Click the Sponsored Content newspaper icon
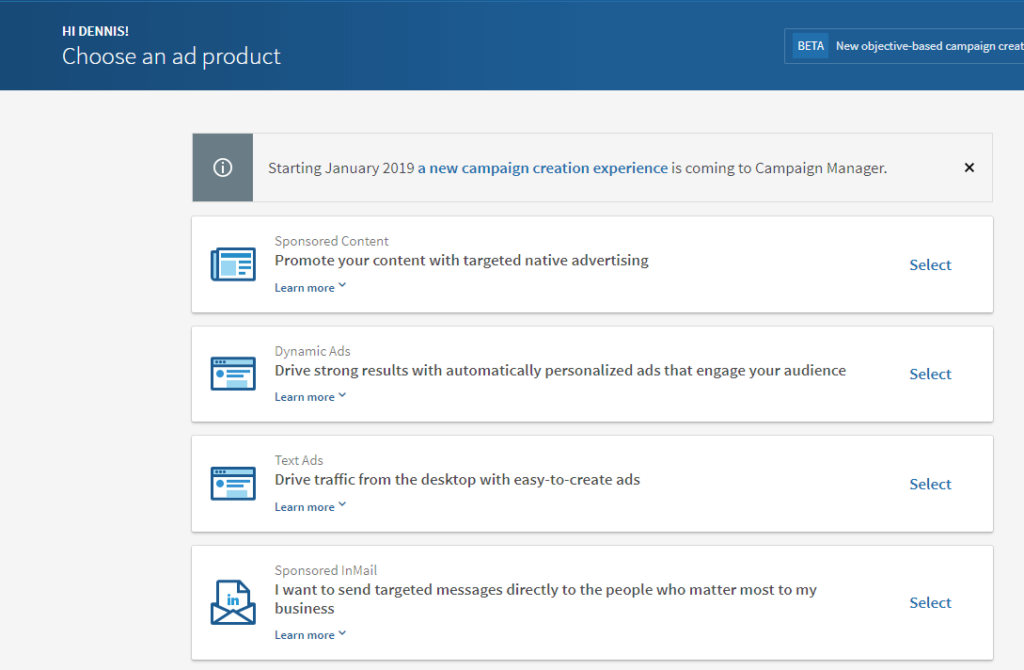This screenshot has height=670, width=1024. click(x=233, y=263)
